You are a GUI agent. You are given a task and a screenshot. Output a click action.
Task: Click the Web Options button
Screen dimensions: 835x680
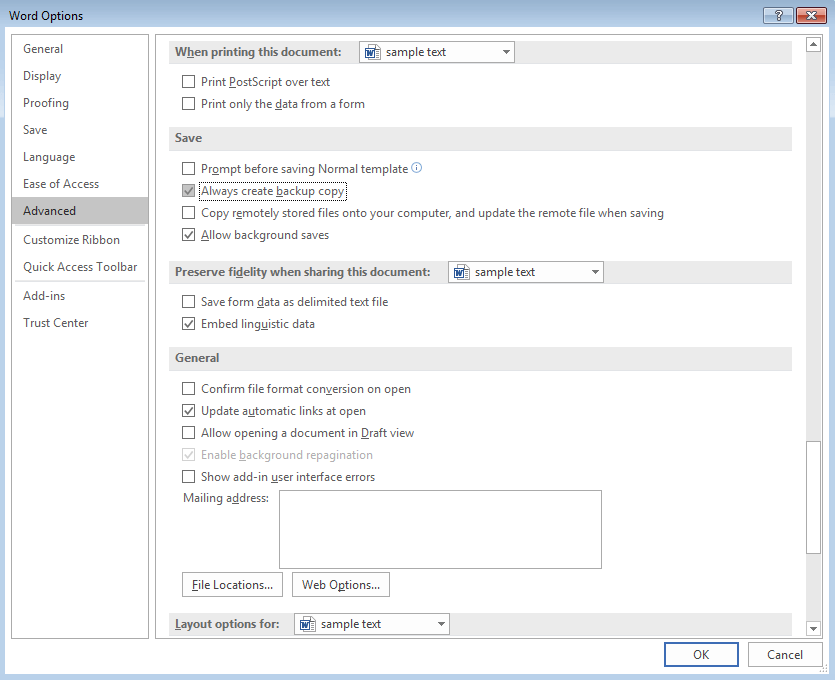(341, 585)
